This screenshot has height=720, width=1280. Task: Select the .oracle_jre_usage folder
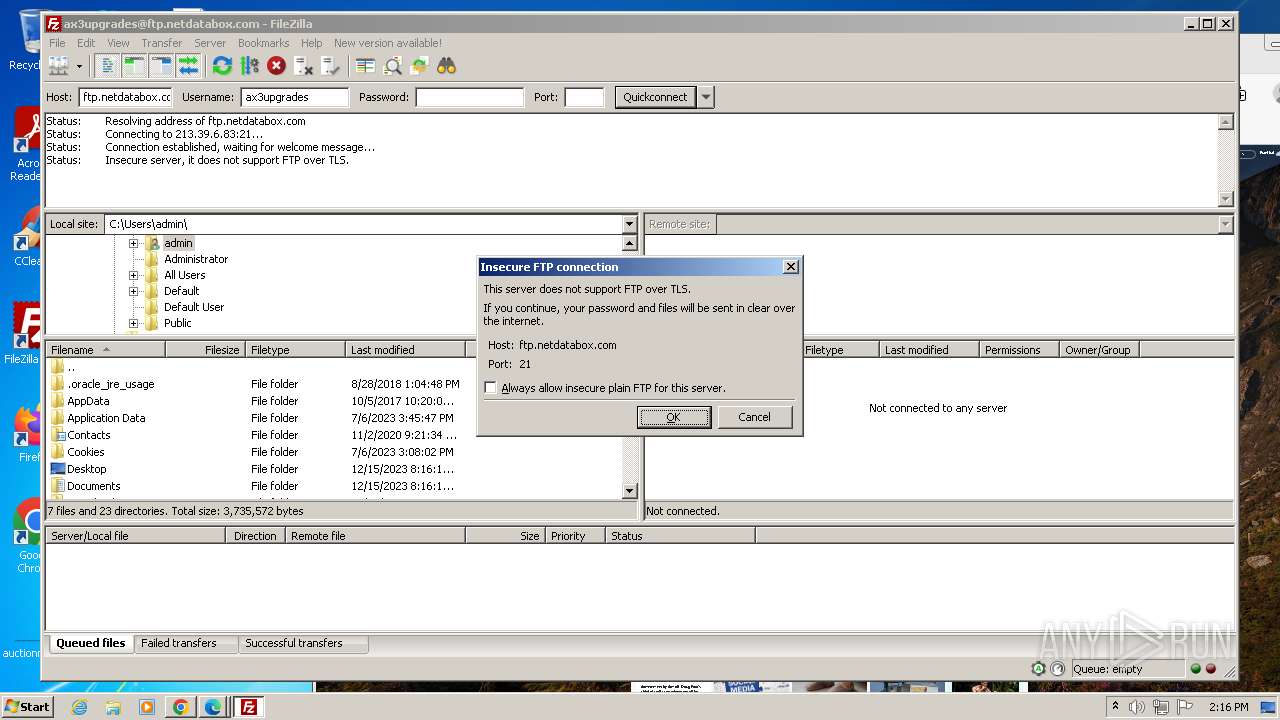tap(334, 384)
